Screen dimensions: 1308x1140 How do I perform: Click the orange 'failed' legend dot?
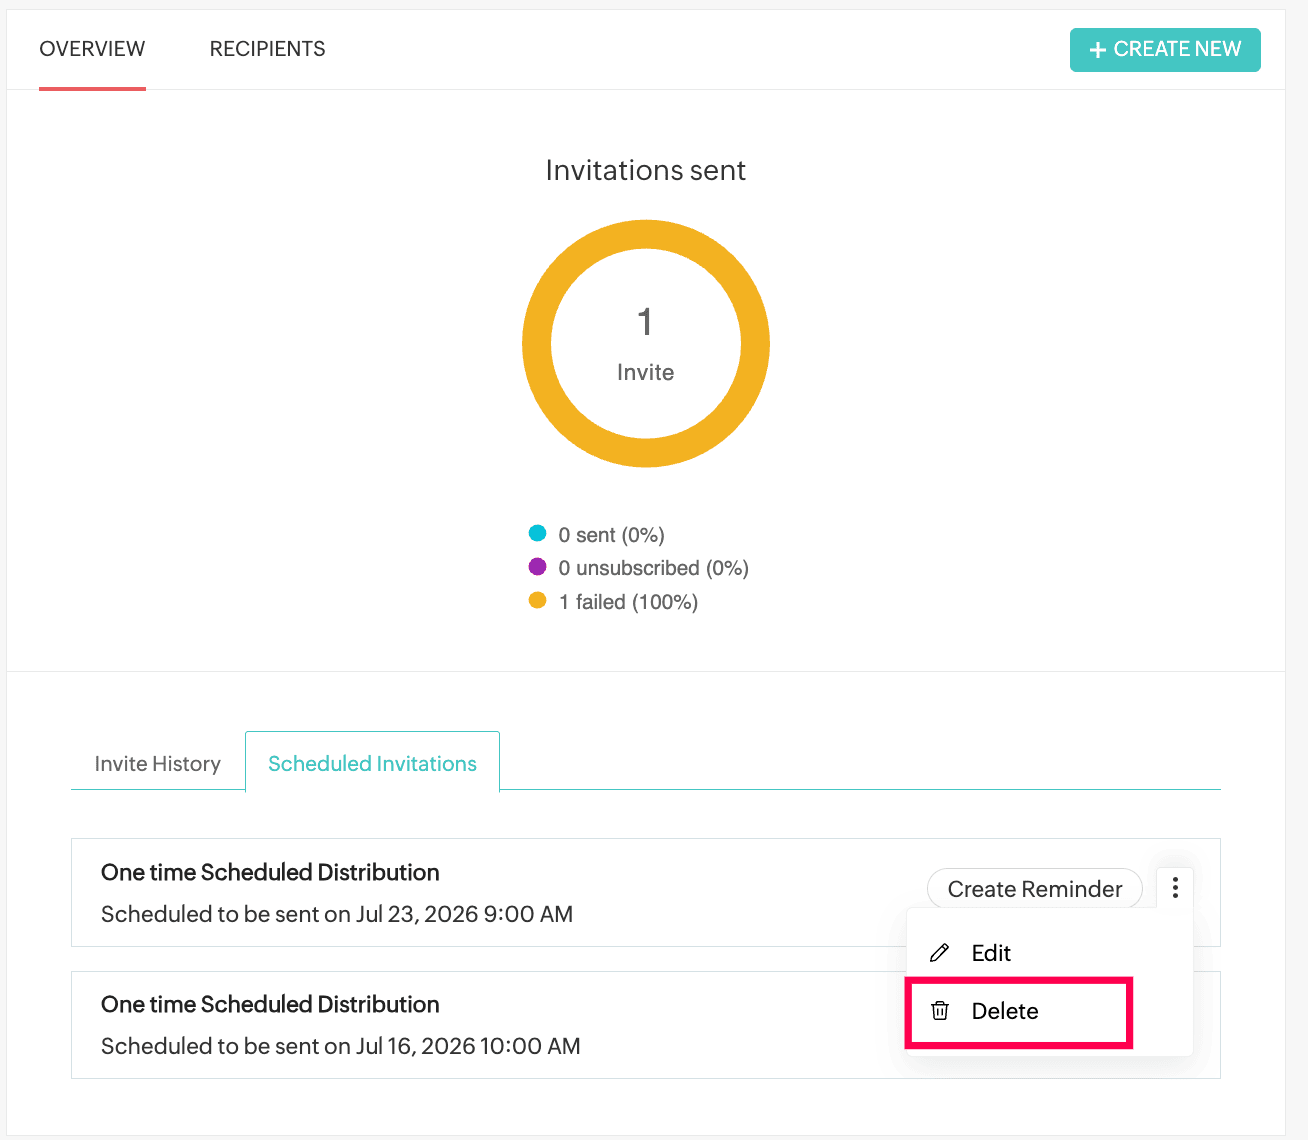pyautogui.click(x=537, y=600)
